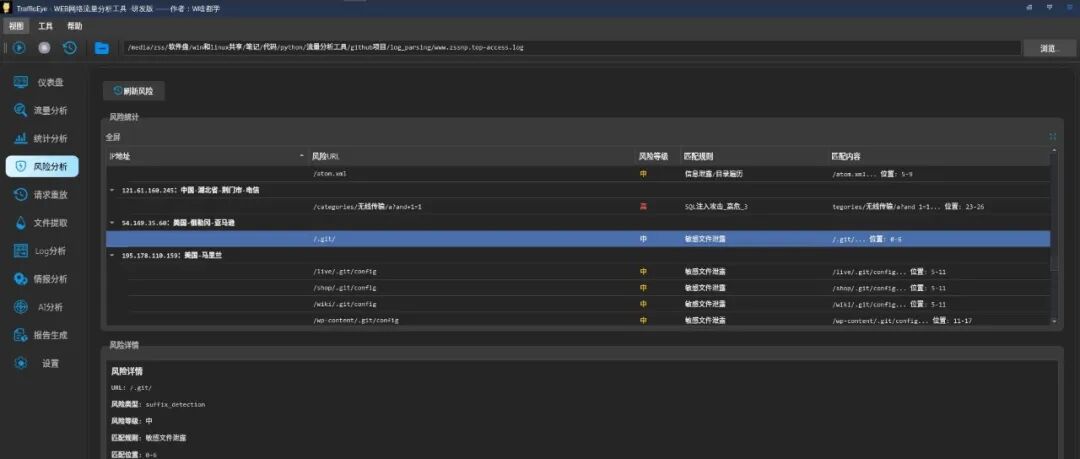This screenshot has height=459, width=1080.
Task: Click the TrafficEye app logo icon
Action: point(8,8)
